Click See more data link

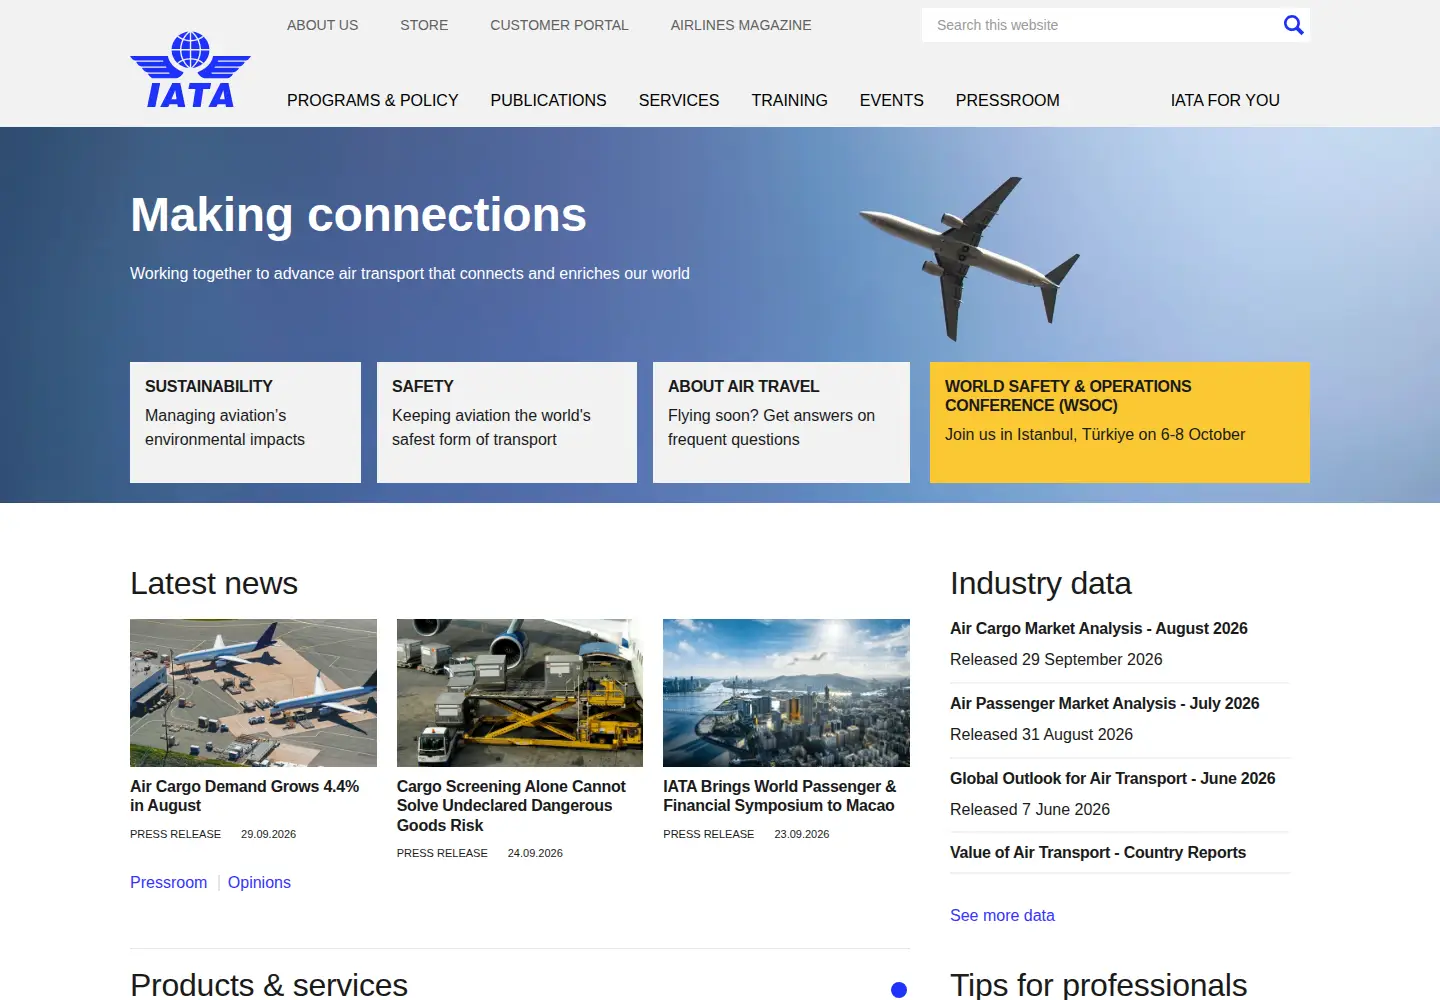[x=1002, y=915]
